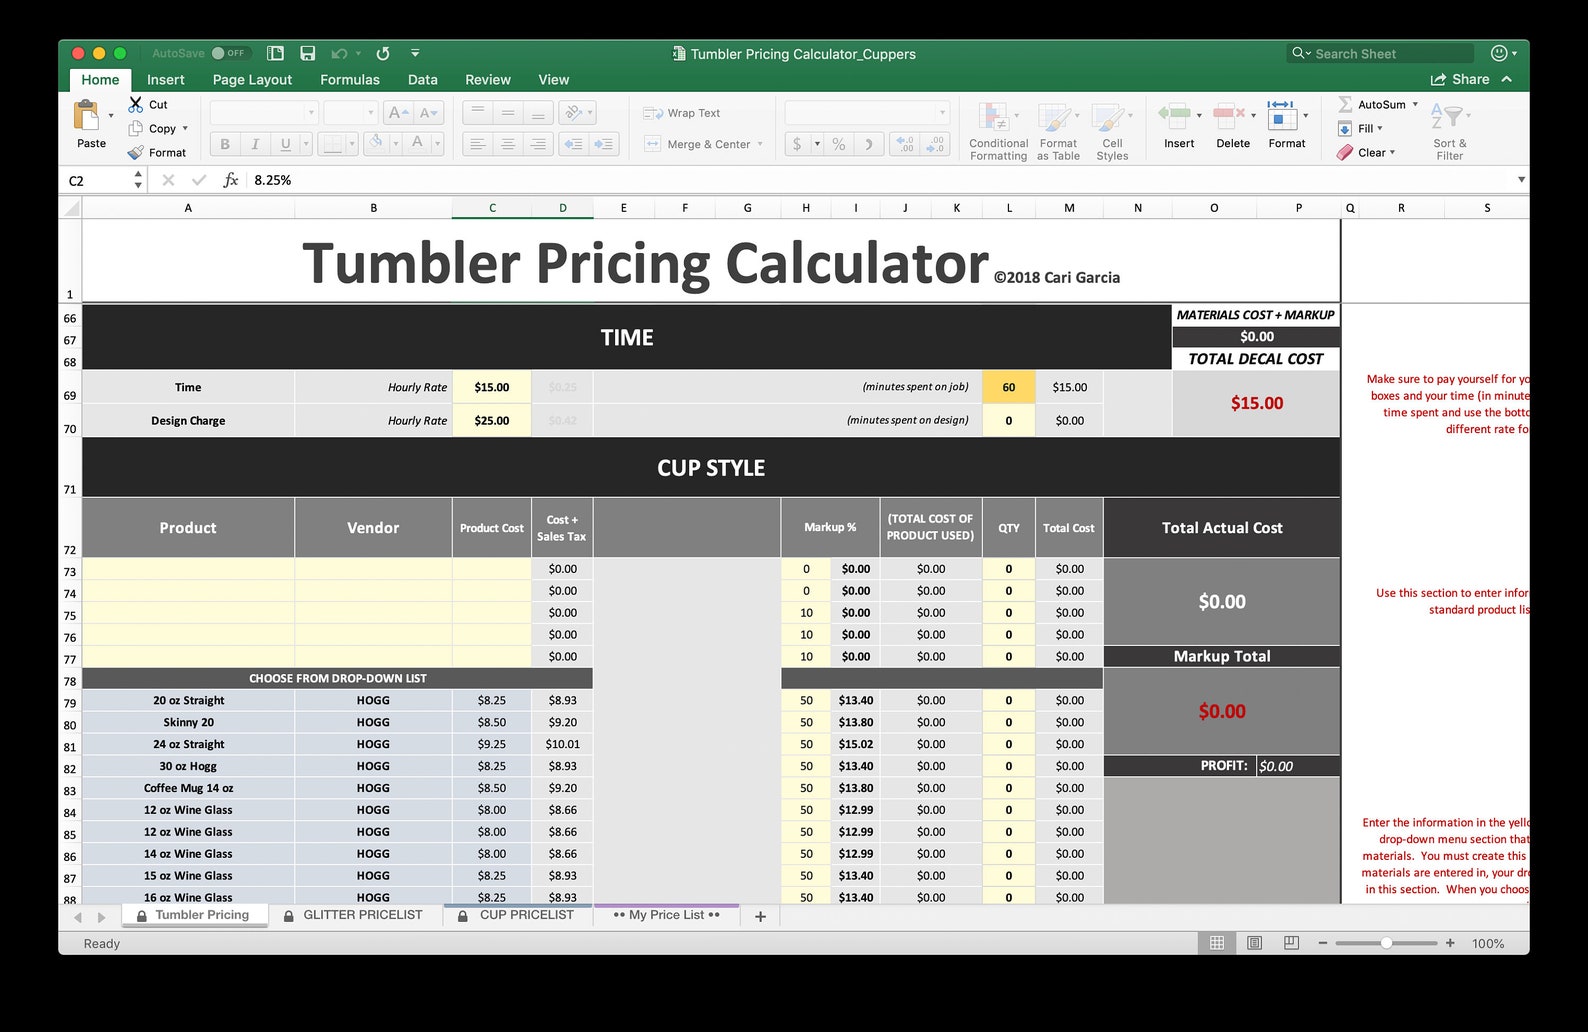Click the increase decimal icon
This screenshot has width=1588, height=1032.
click(x=904, y=144)
